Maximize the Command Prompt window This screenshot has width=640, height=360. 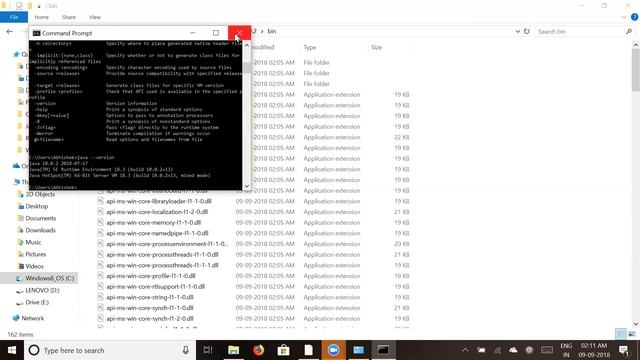(x=216, y=33)
